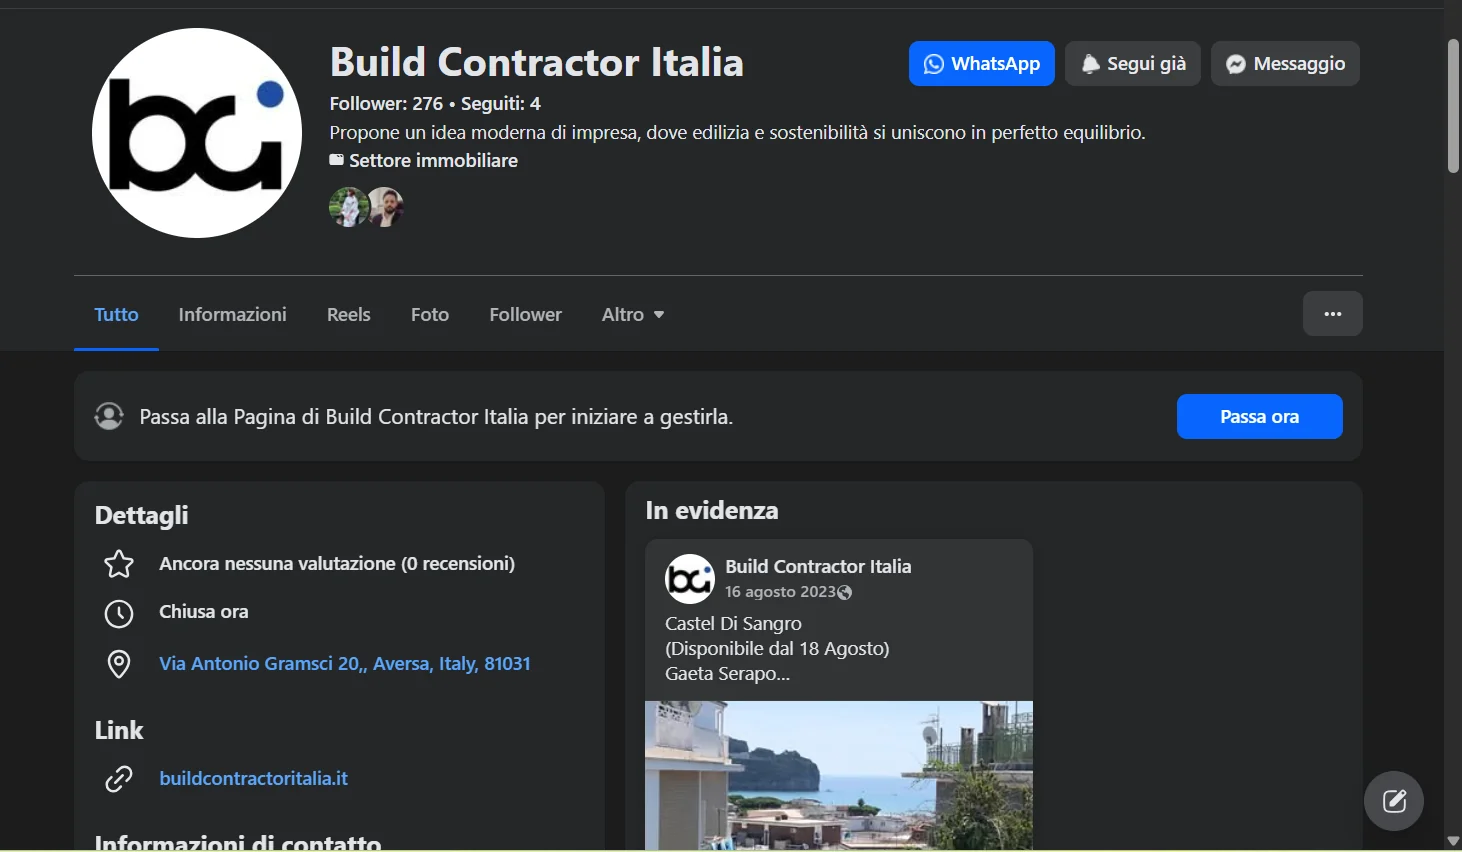Click Ancora nessuna valutazione reviews text
Image resolution: width=1462 pixels, height=852 pixels.
[337, 564]
